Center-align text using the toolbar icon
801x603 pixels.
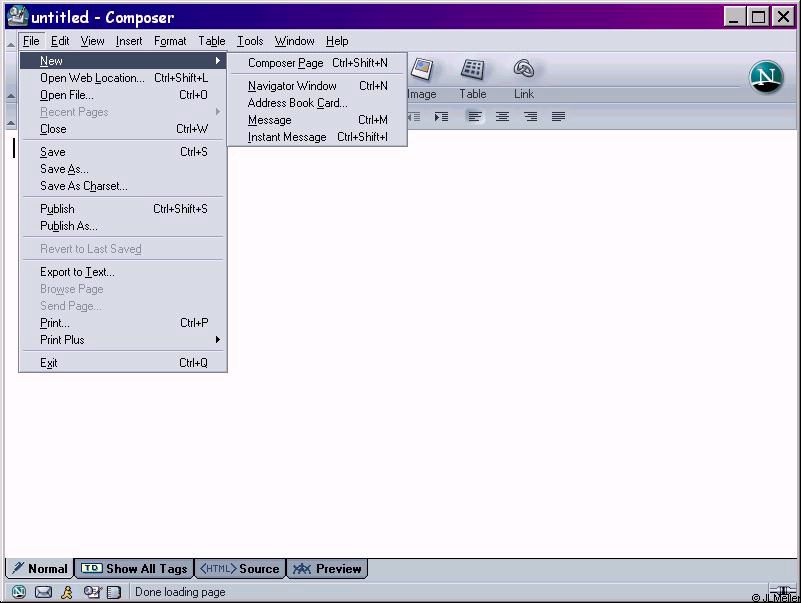502,117
